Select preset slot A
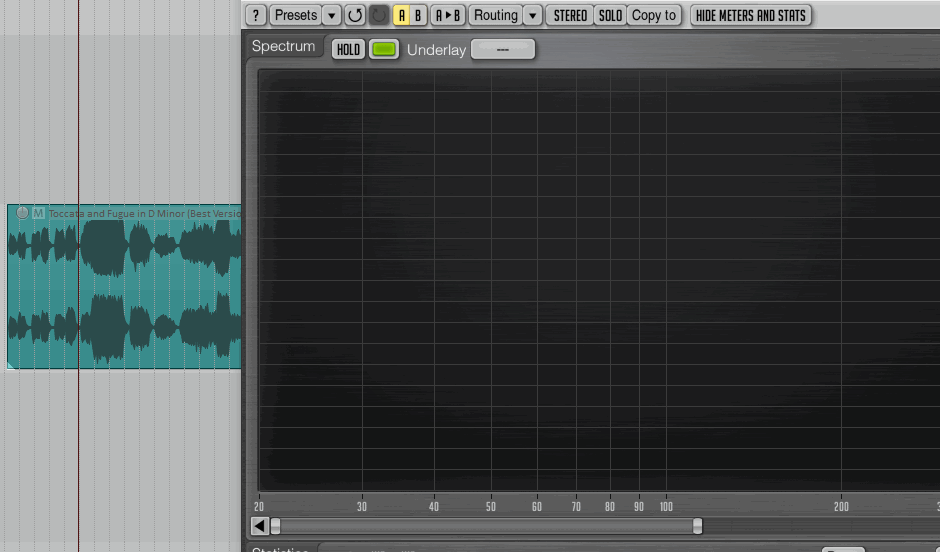This screenshot has height=552, width=940. click(401, 15)
